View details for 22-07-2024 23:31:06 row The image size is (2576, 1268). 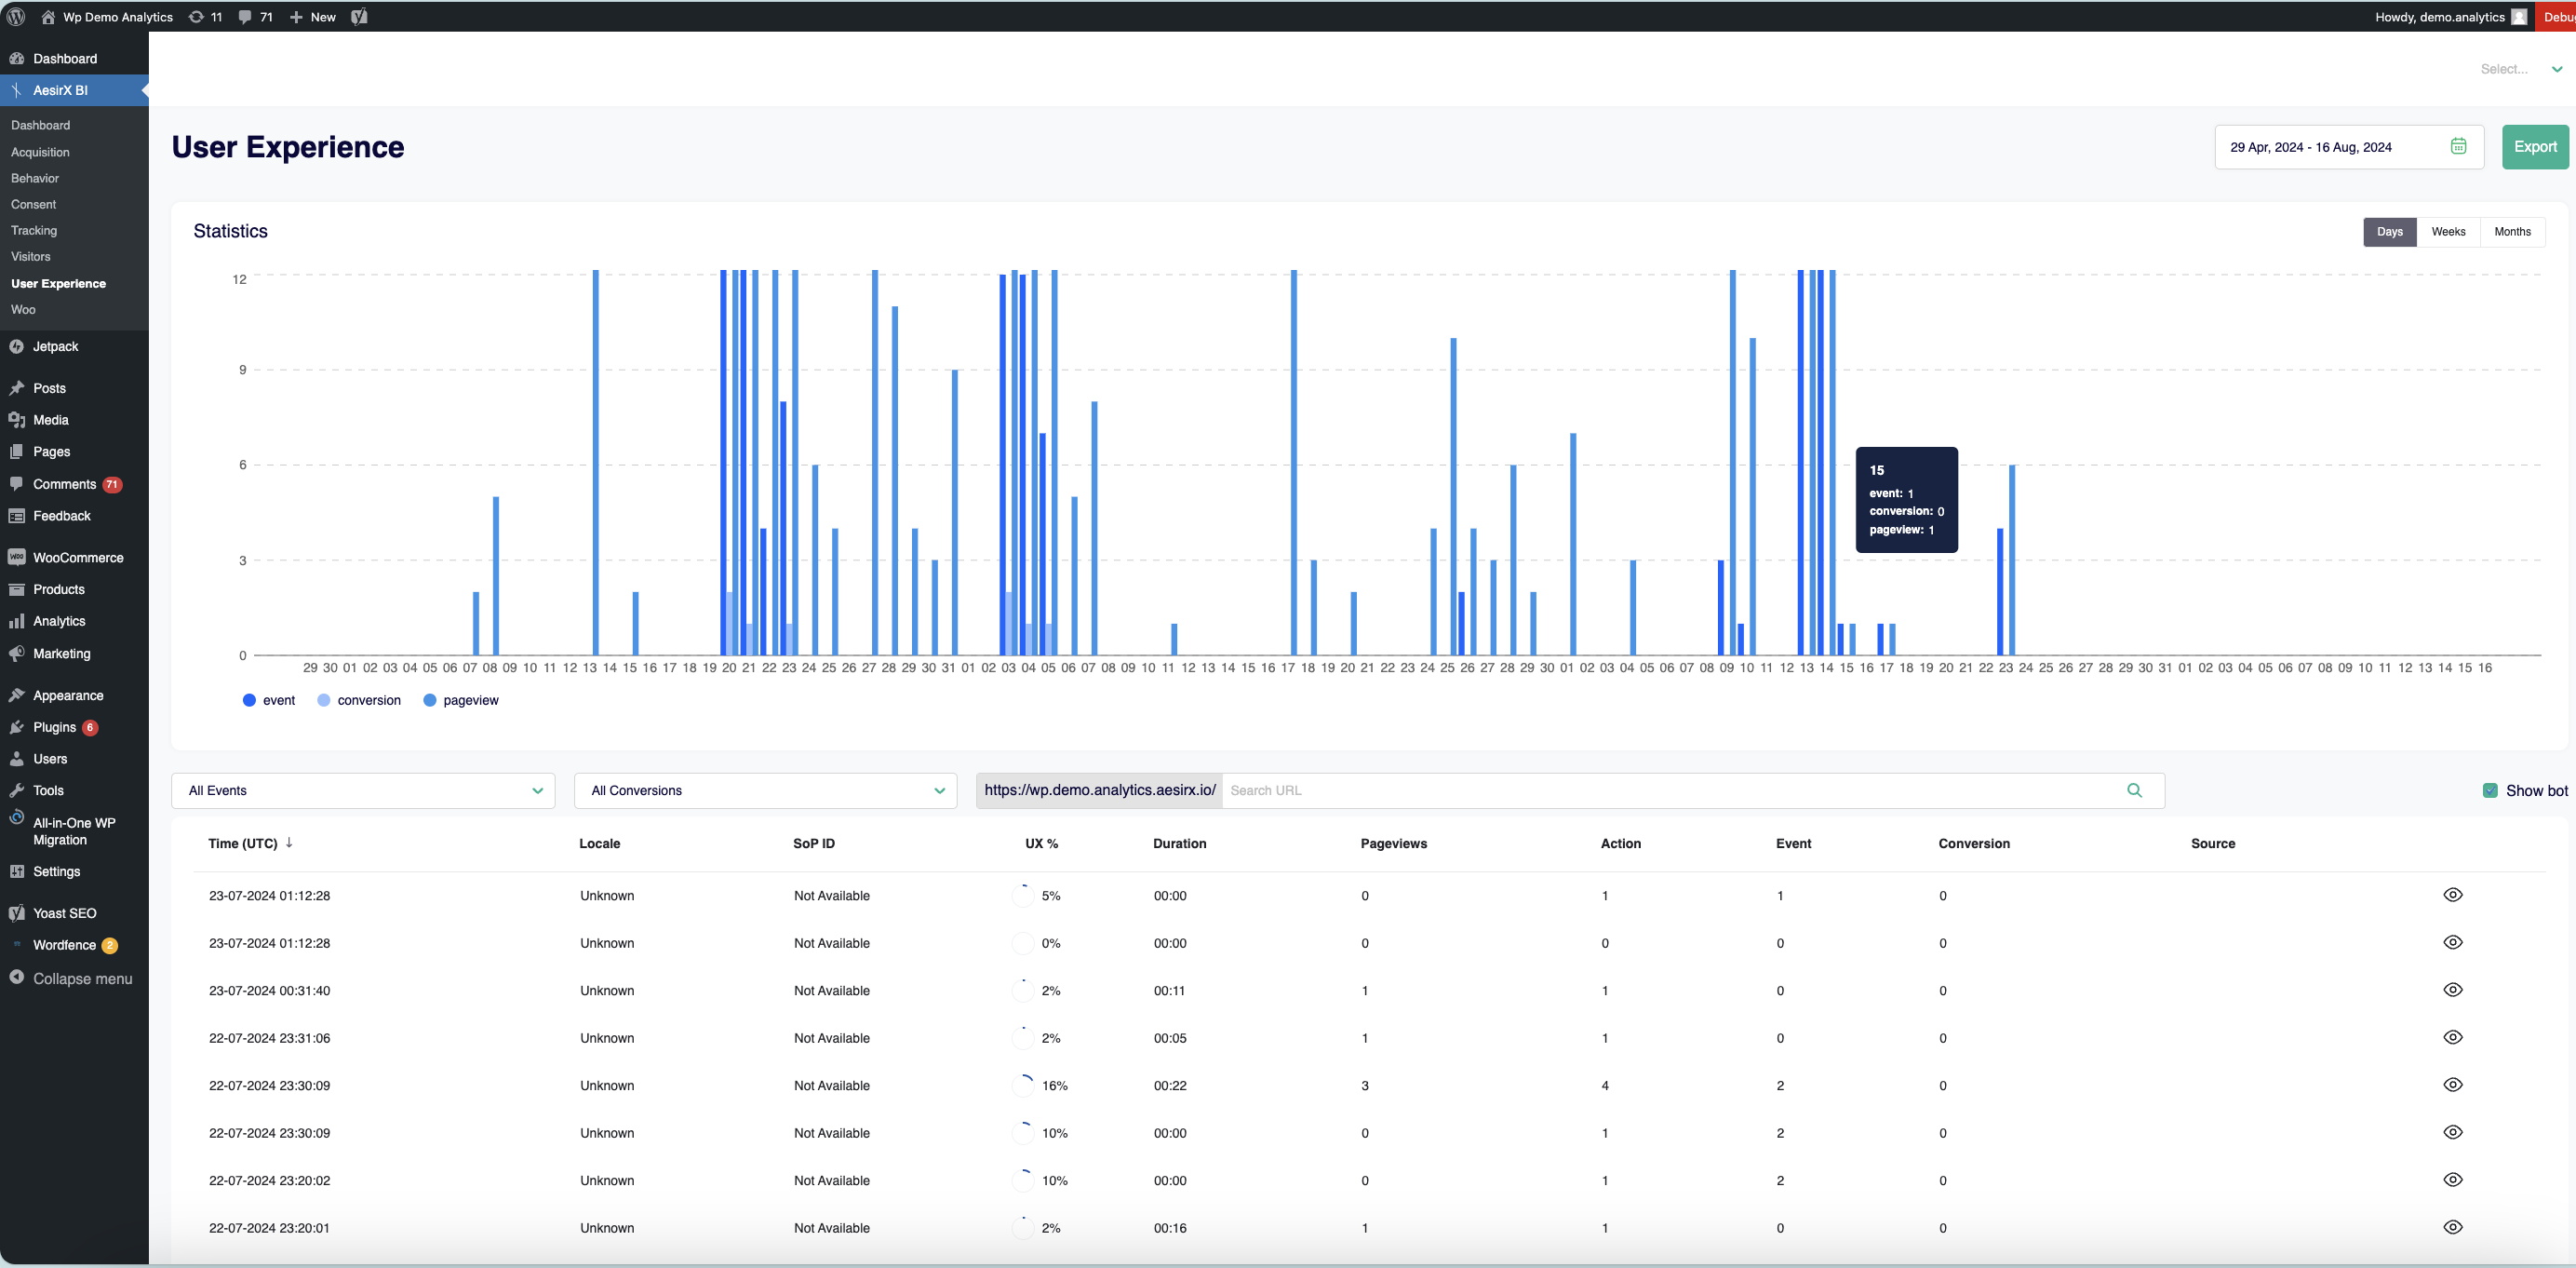click(2452, 1037)
